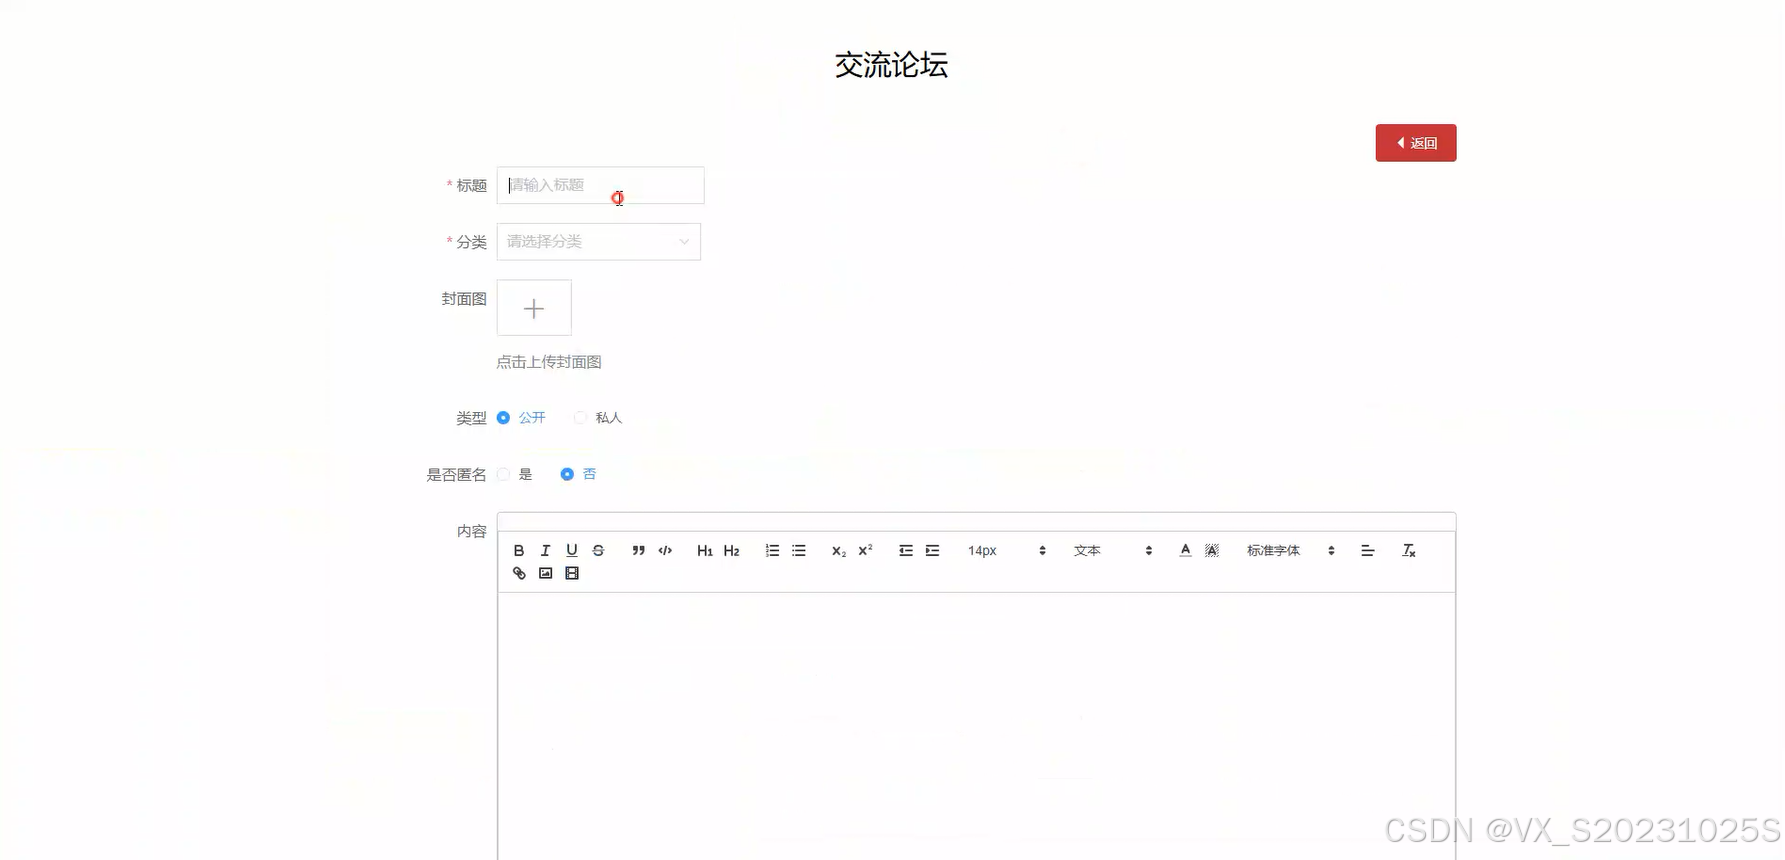Apply subscript formatting
This screenshot has width=1785, height=860.
[x=839, y=551]
